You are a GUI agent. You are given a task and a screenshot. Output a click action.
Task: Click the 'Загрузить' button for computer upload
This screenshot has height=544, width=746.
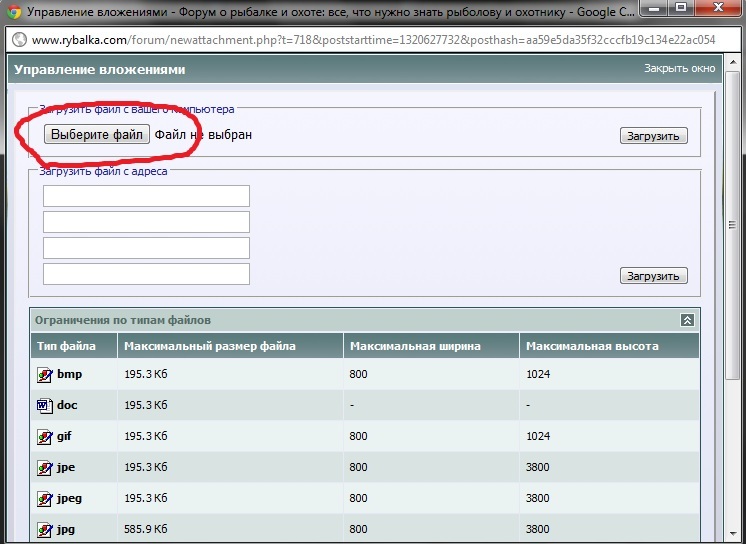654,136
